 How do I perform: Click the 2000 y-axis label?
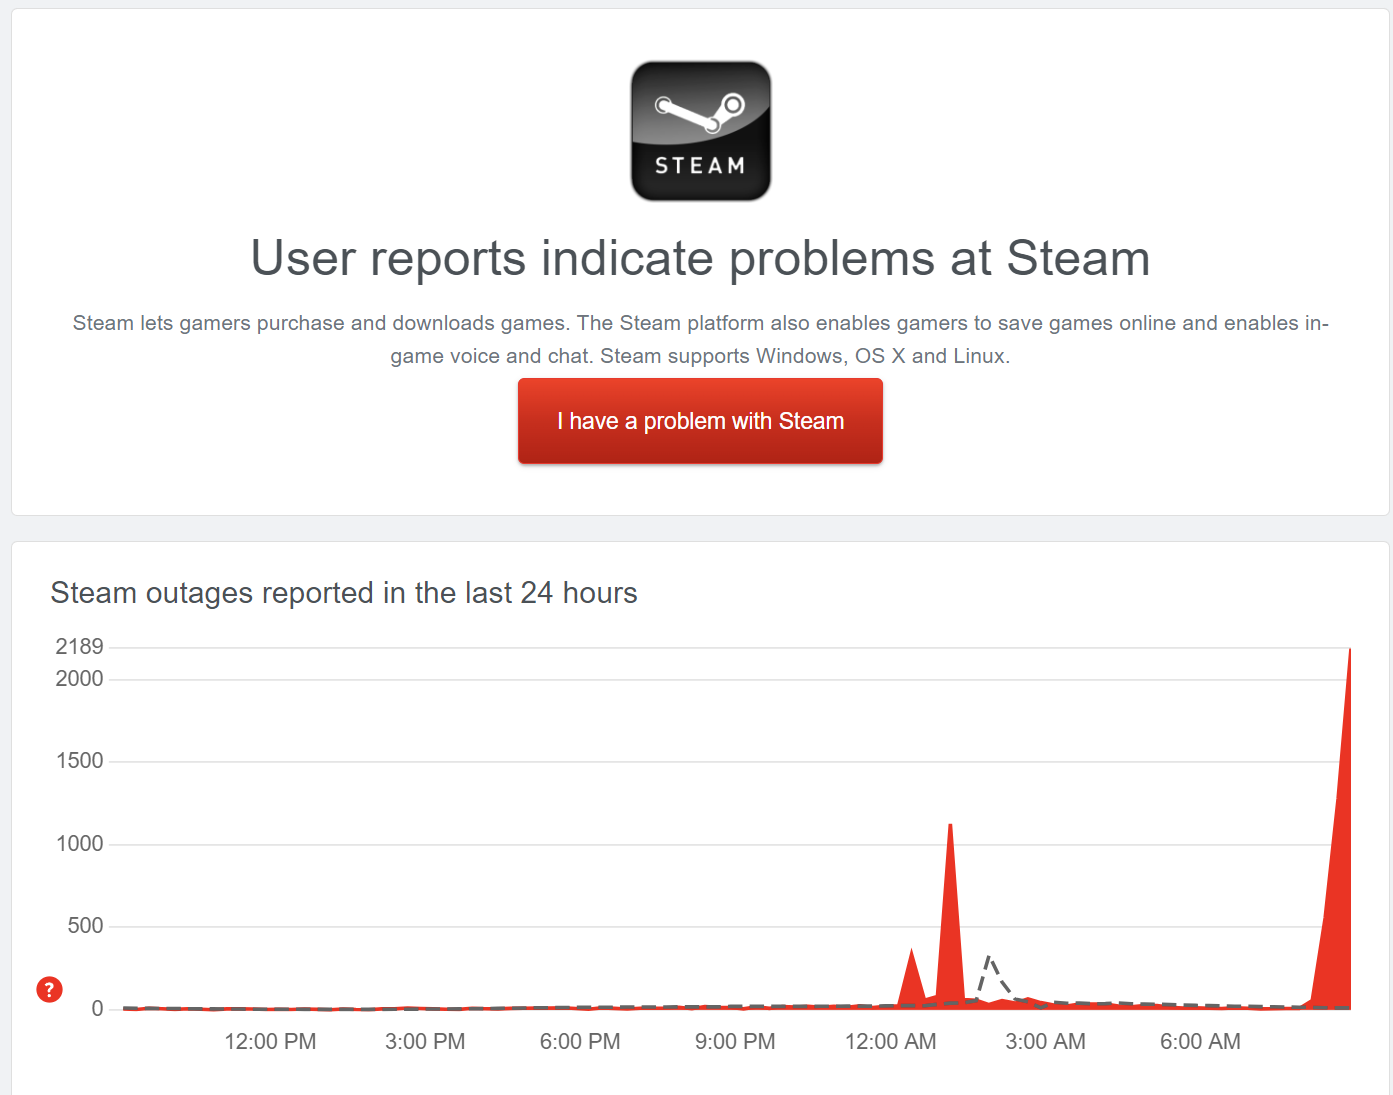(x=79, y=678)
